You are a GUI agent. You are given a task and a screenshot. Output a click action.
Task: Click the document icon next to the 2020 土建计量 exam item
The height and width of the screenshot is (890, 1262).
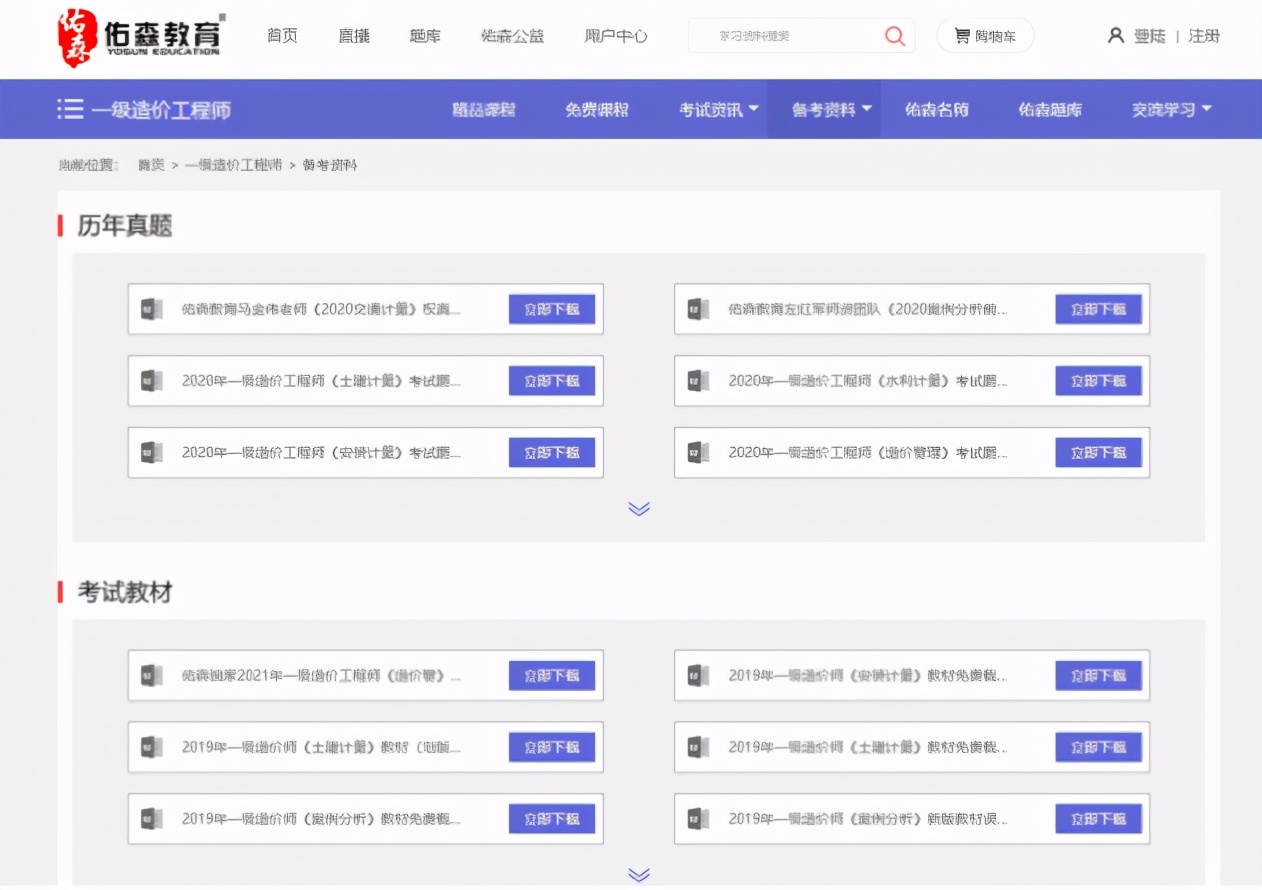tap(153, 381)
